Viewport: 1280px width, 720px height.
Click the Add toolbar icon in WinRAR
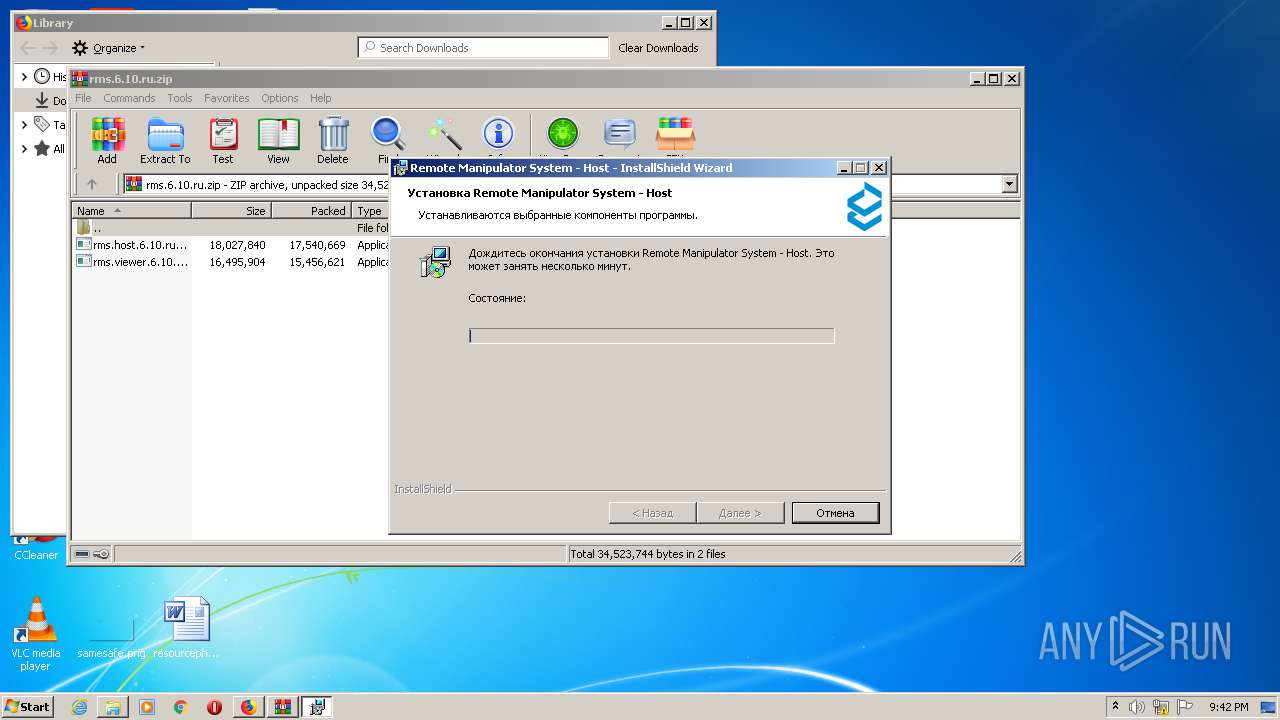coord(107,140)
